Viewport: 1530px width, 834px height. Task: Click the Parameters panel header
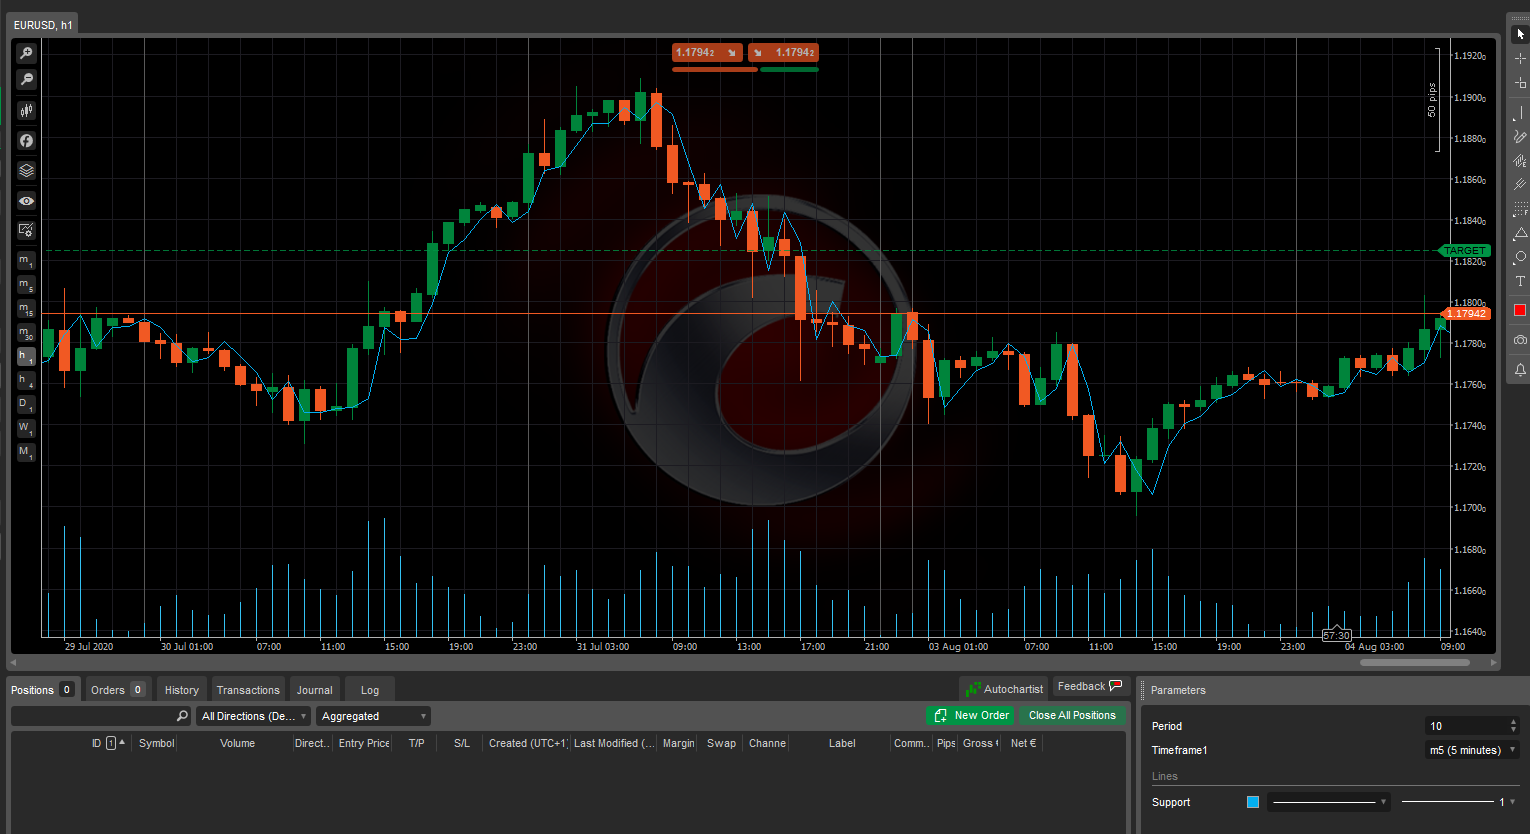[1335, 690]
